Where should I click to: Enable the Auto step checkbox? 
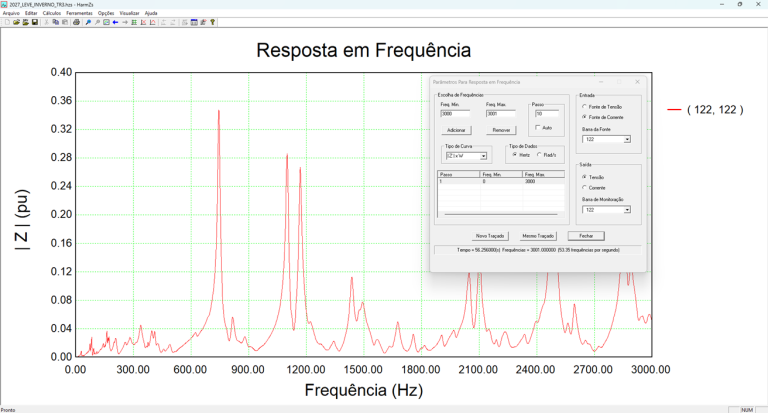pos(537,128)
